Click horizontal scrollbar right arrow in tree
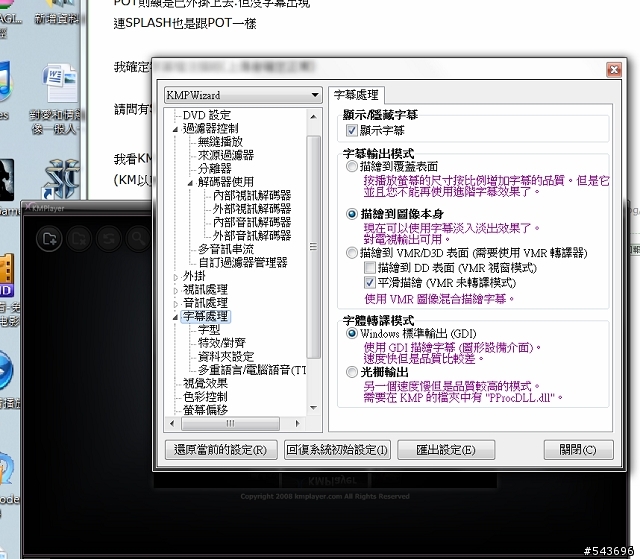Screen dimensions: 640x559 pos(298,424)
